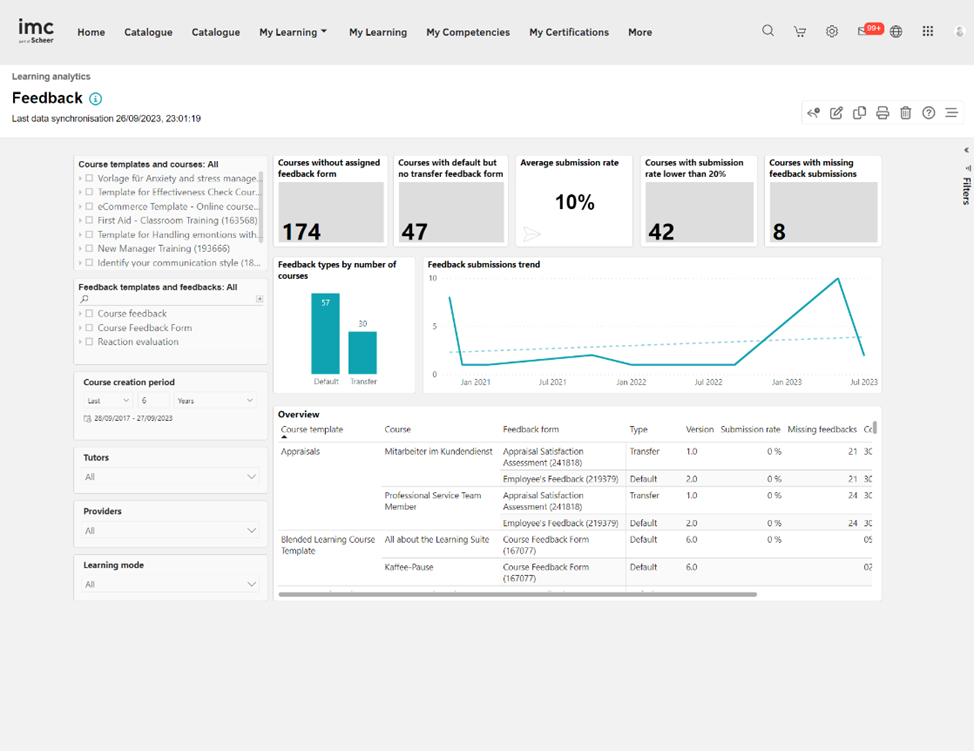Open the shopping cart icon
974x751 pixels.
pos(800,32)
